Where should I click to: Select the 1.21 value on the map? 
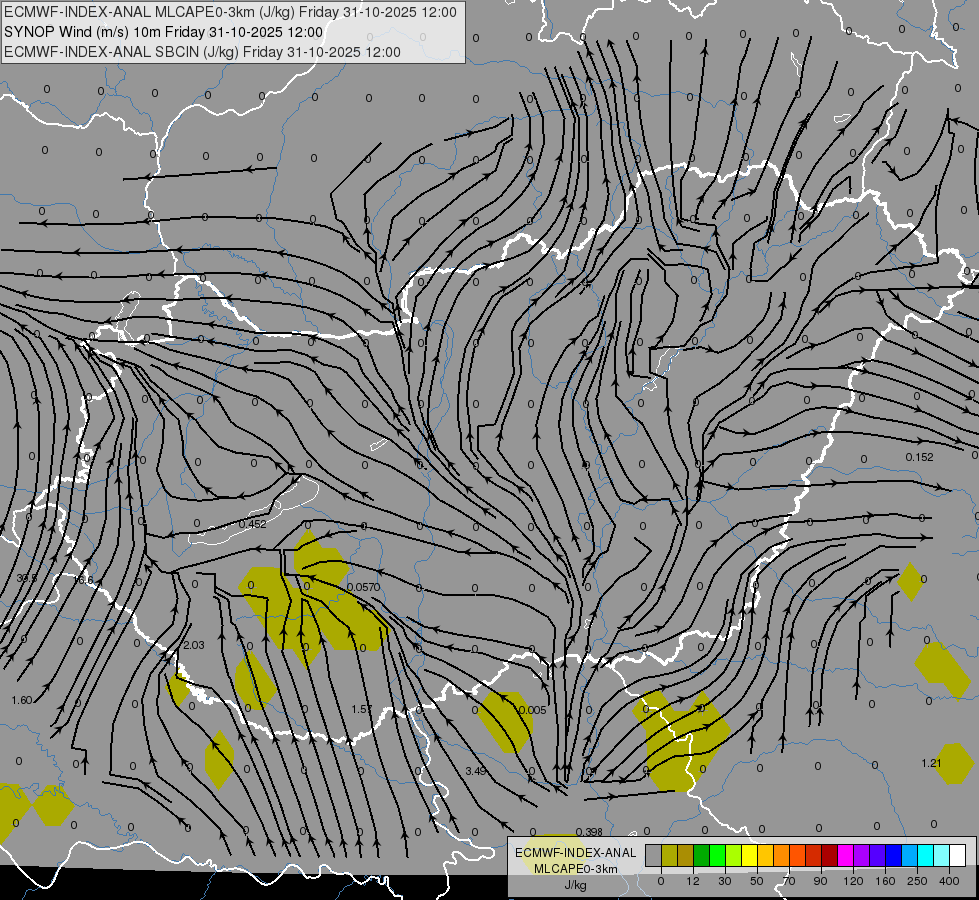(x=931, y=763)
